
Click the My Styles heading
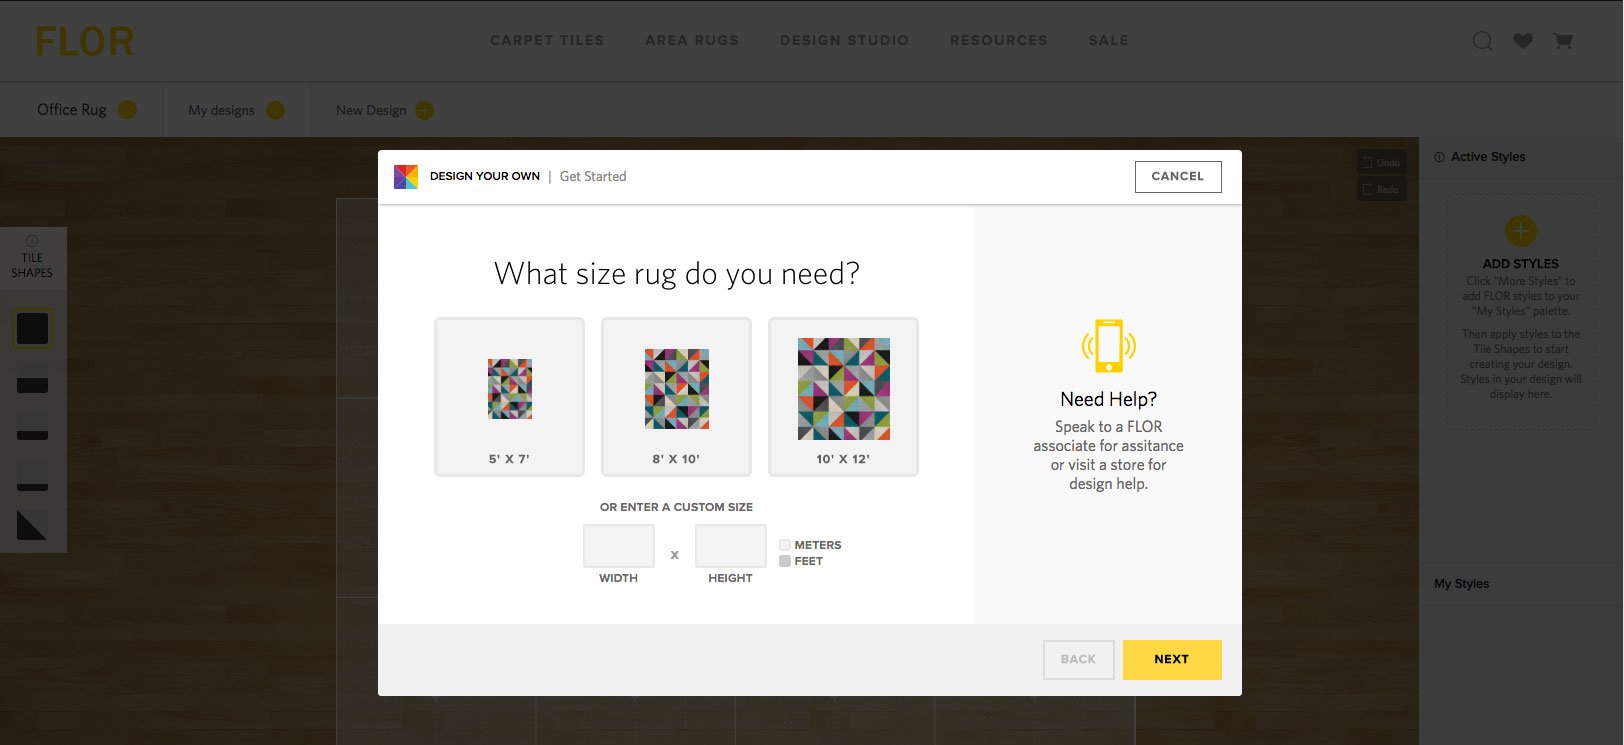coord(1462,584)
